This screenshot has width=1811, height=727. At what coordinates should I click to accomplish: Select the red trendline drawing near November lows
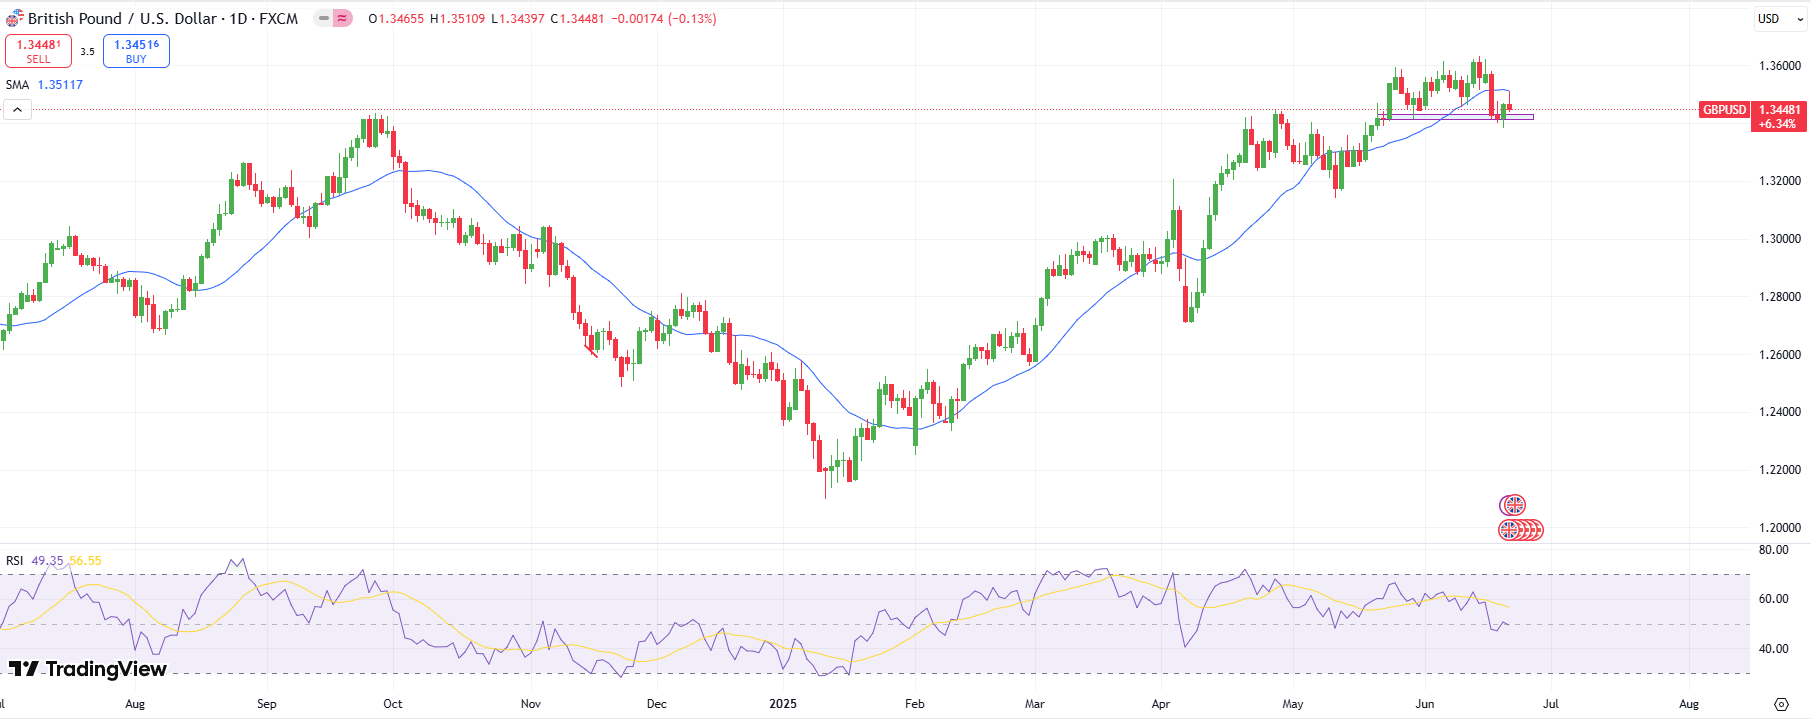point(591,350)
